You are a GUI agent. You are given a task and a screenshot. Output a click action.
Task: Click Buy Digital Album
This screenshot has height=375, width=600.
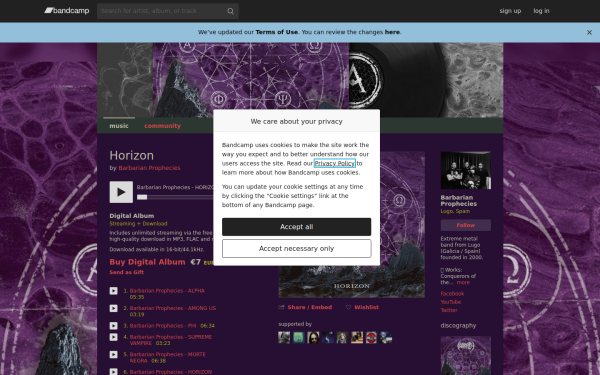[147, 262]
